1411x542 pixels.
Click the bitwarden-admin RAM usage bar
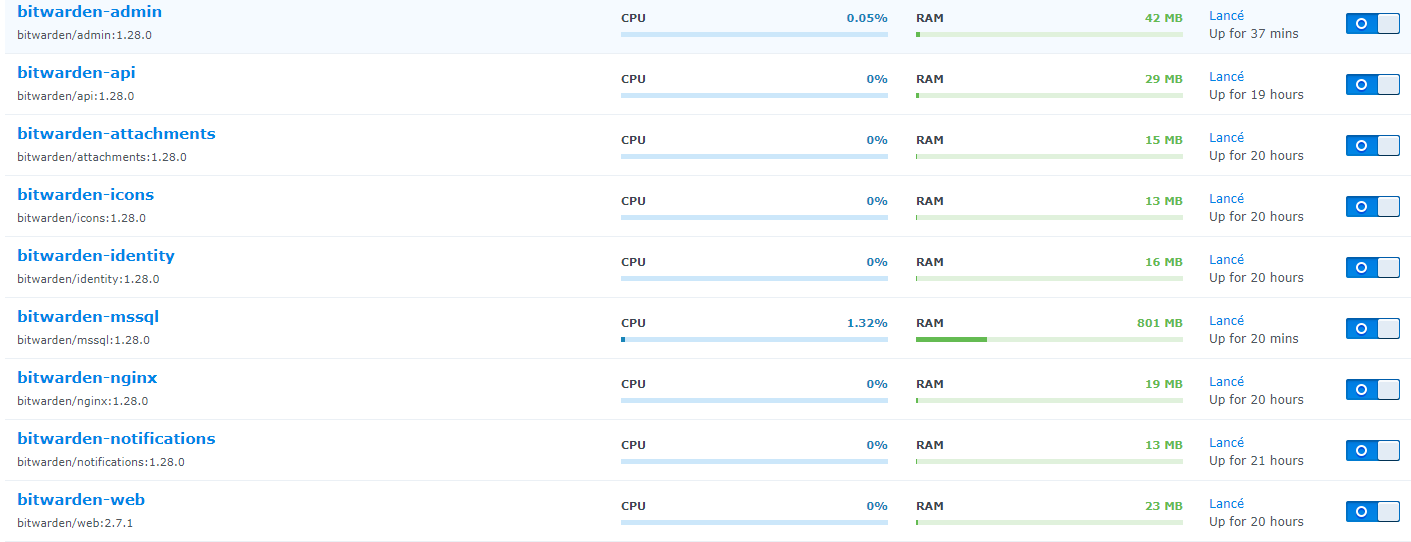[x=1049, y=34]
